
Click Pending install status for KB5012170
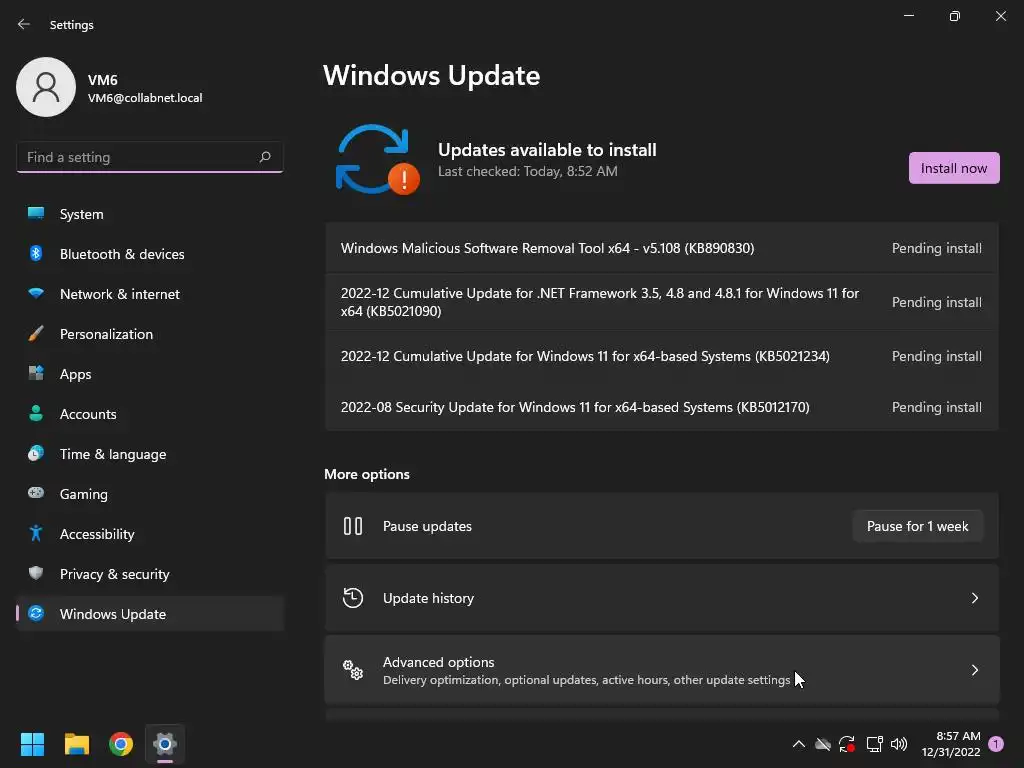(x=936, y=407)
